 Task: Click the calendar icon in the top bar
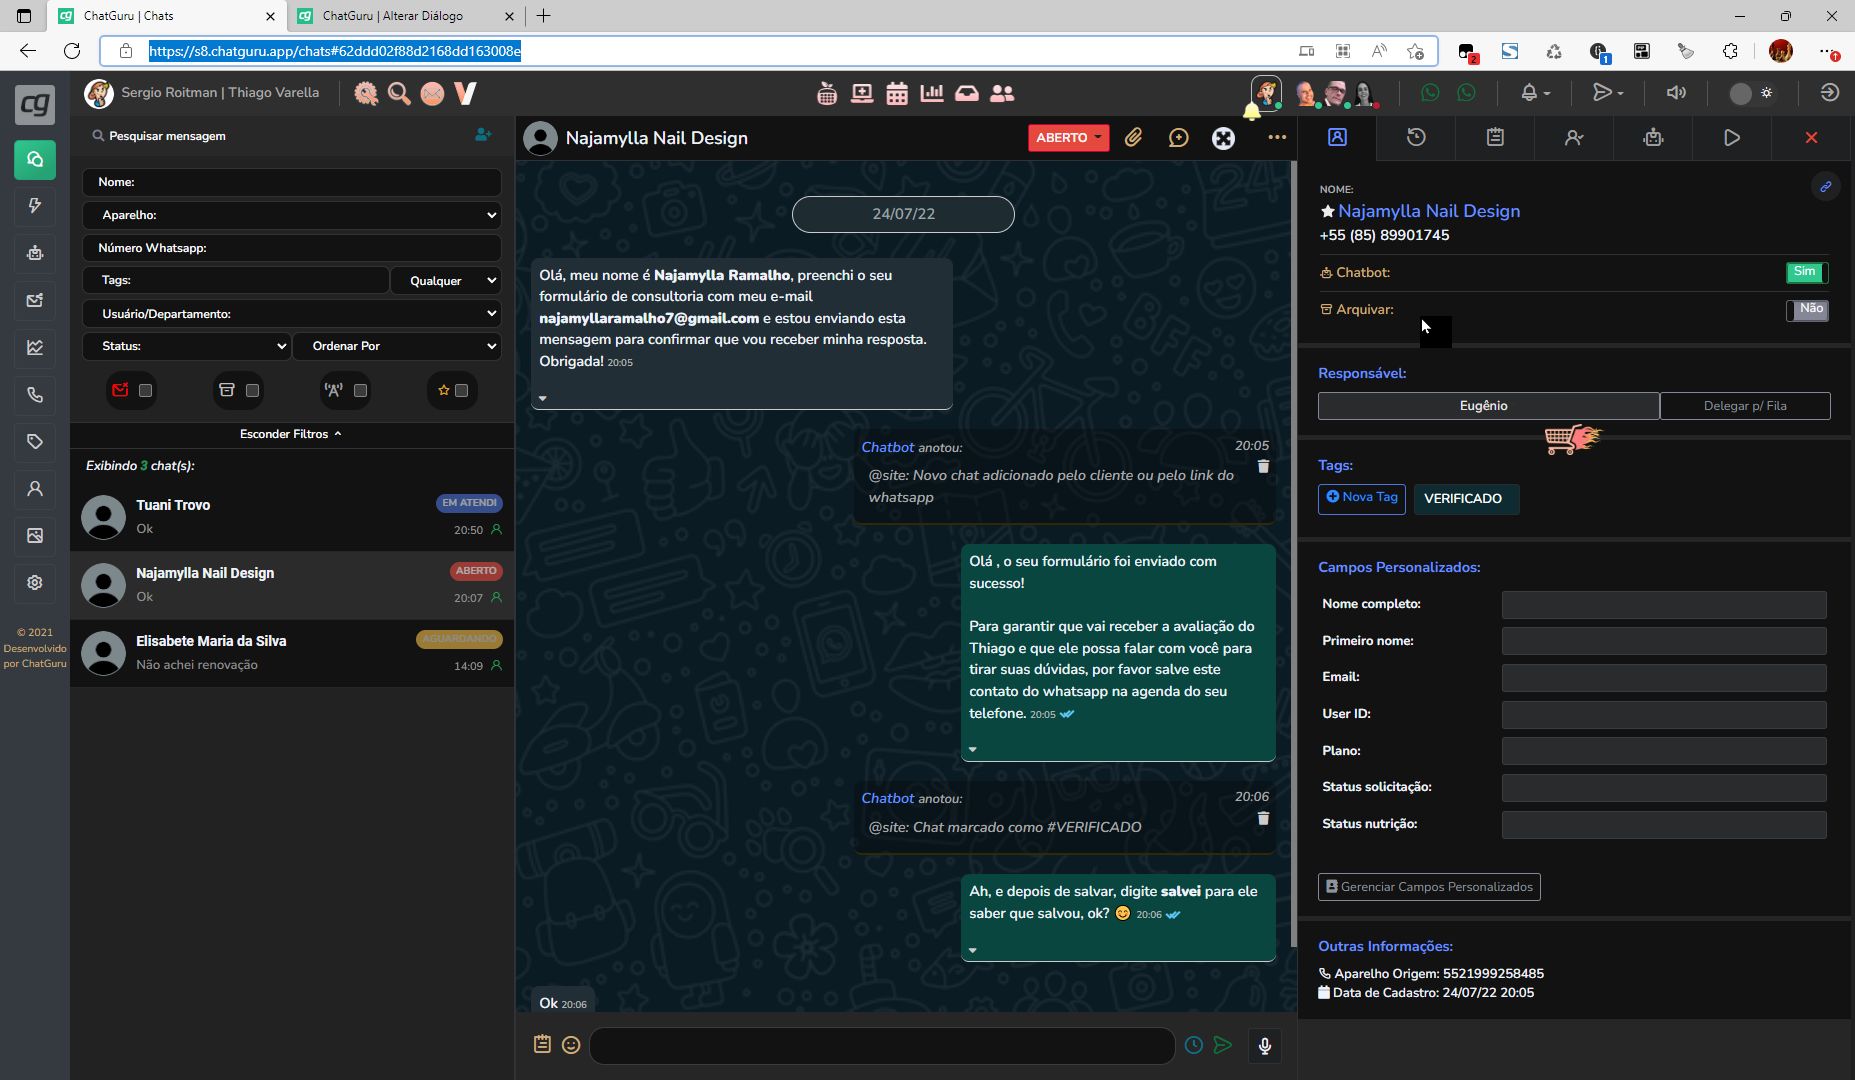897,93
